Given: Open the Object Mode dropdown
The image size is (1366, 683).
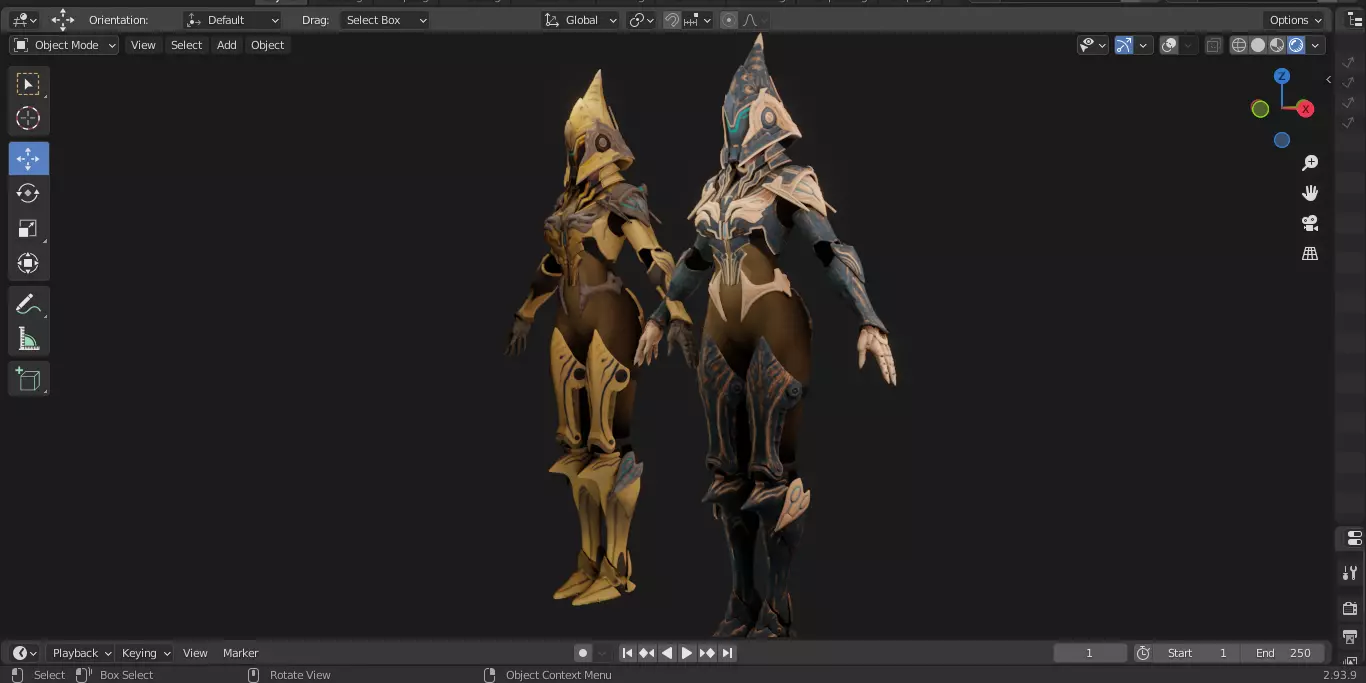Looking at the screenshot, I should (64, 45).
